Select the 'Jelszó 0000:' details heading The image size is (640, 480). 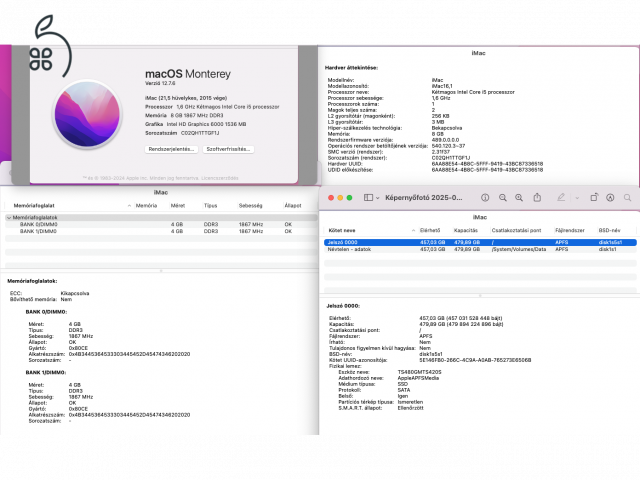click(343, 306)
